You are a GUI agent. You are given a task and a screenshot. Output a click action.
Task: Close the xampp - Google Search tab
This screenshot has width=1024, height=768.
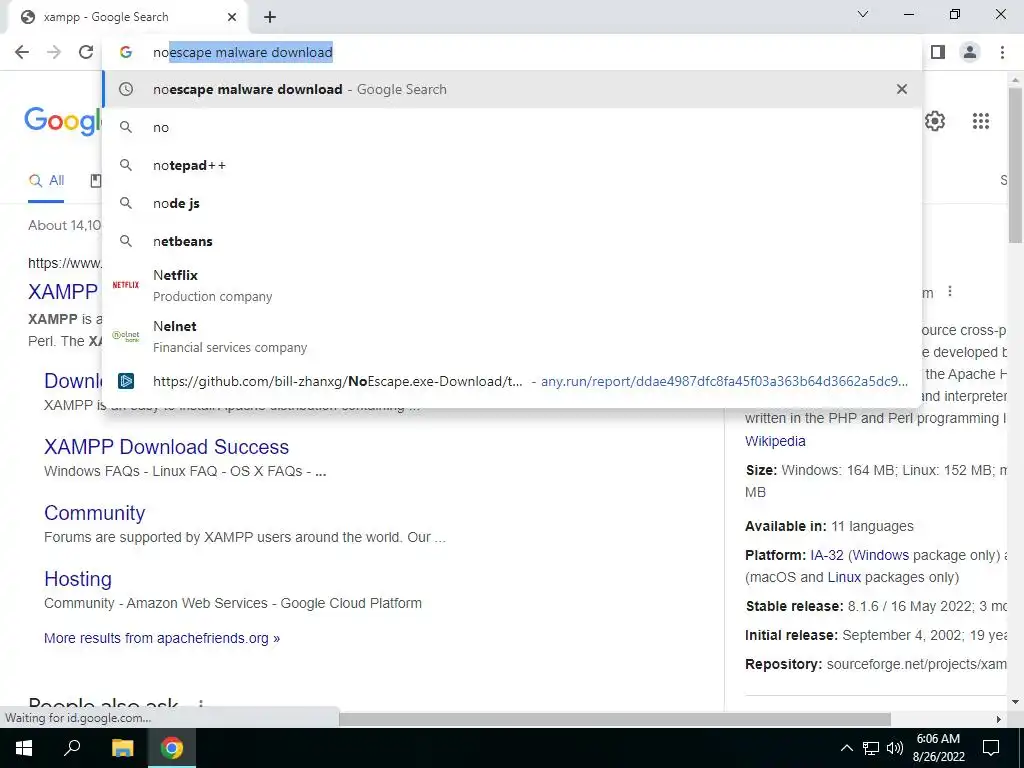tap(232, 17)
